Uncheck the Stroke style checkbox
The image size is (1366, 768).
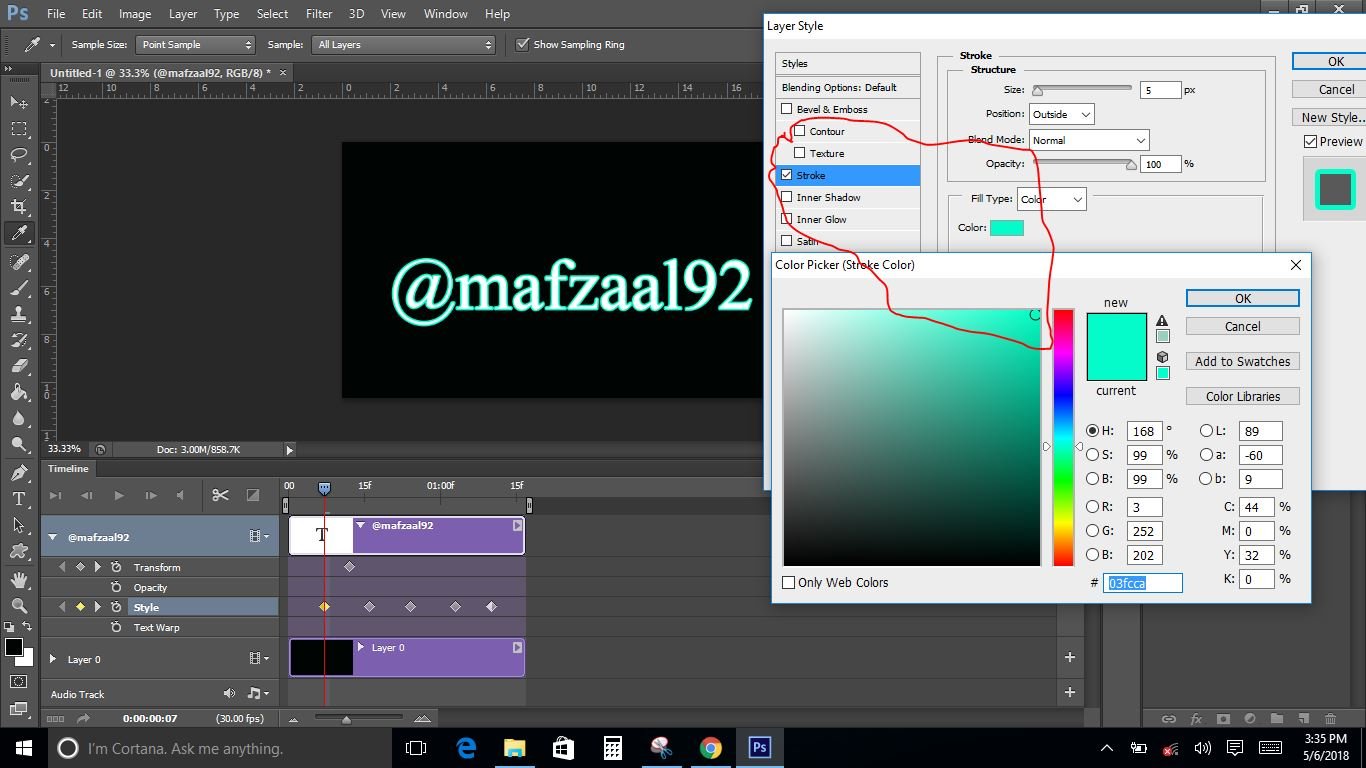[787, 175]
